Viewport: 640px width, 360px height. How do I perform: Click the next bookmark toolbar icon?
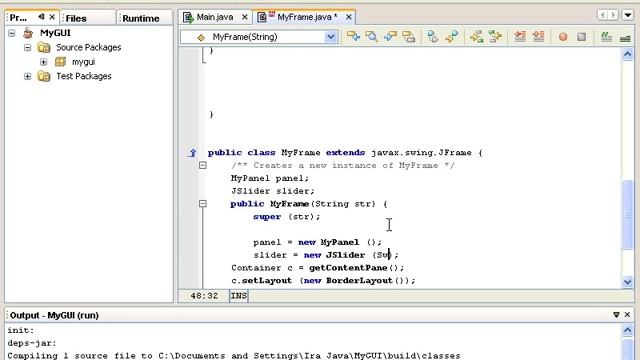(x=451, y=37)
